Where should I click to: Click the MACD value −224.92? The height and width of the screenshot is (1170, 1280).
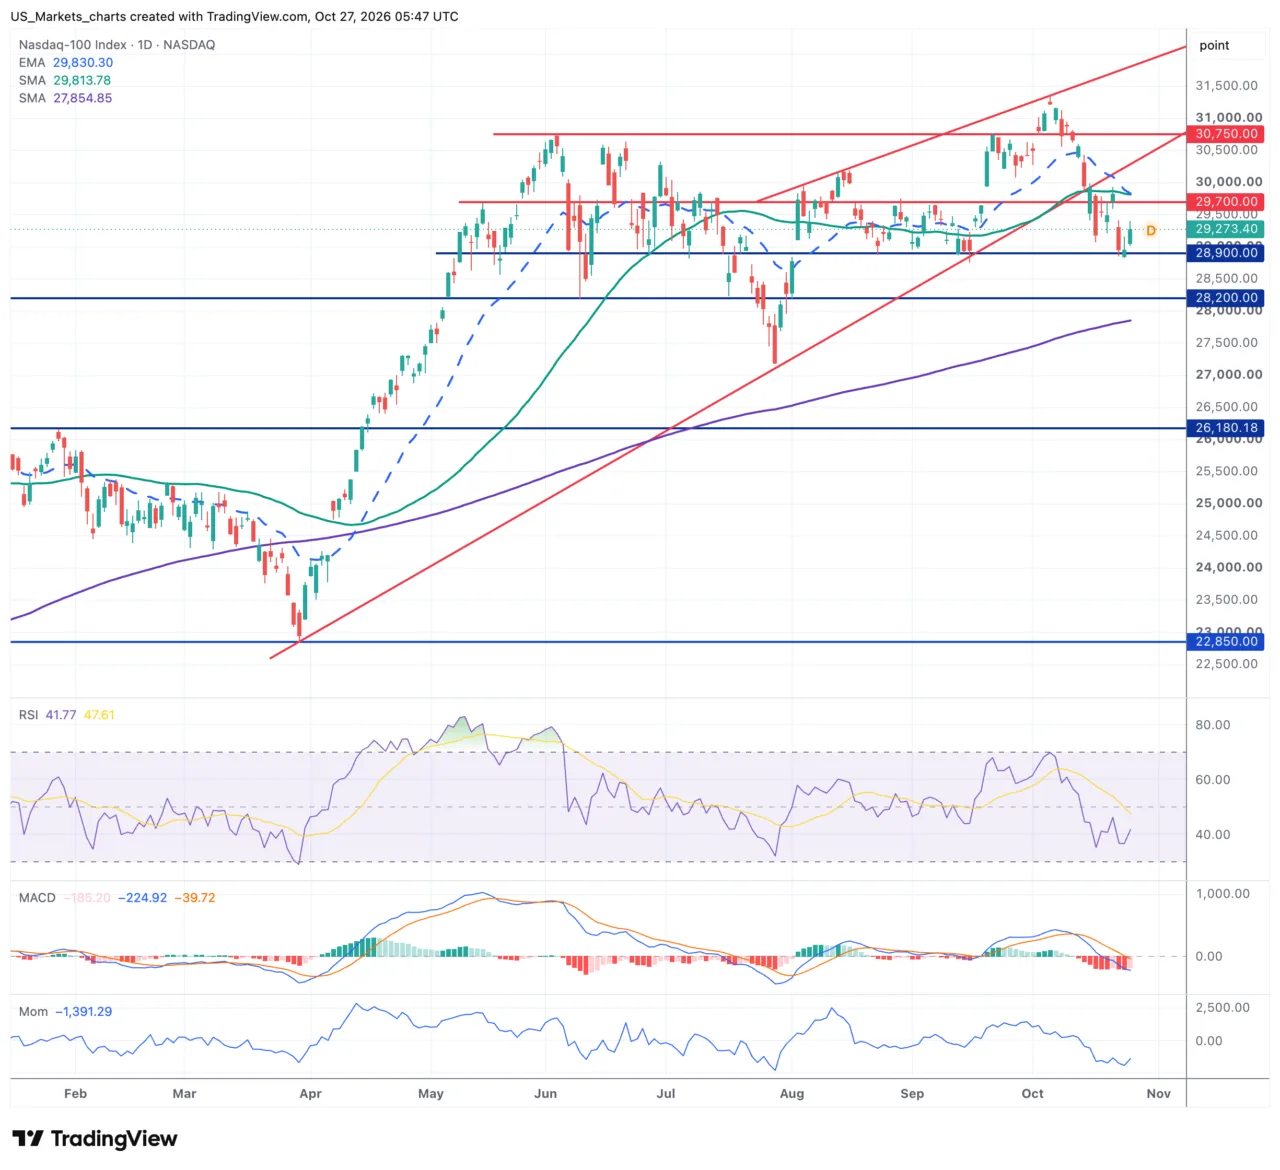(143, 898)
